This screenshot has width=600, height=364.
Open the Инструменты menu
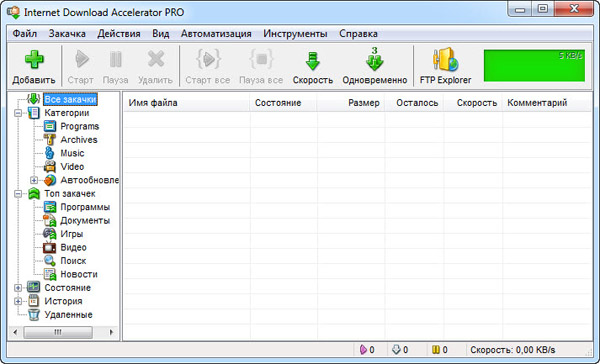295,34
